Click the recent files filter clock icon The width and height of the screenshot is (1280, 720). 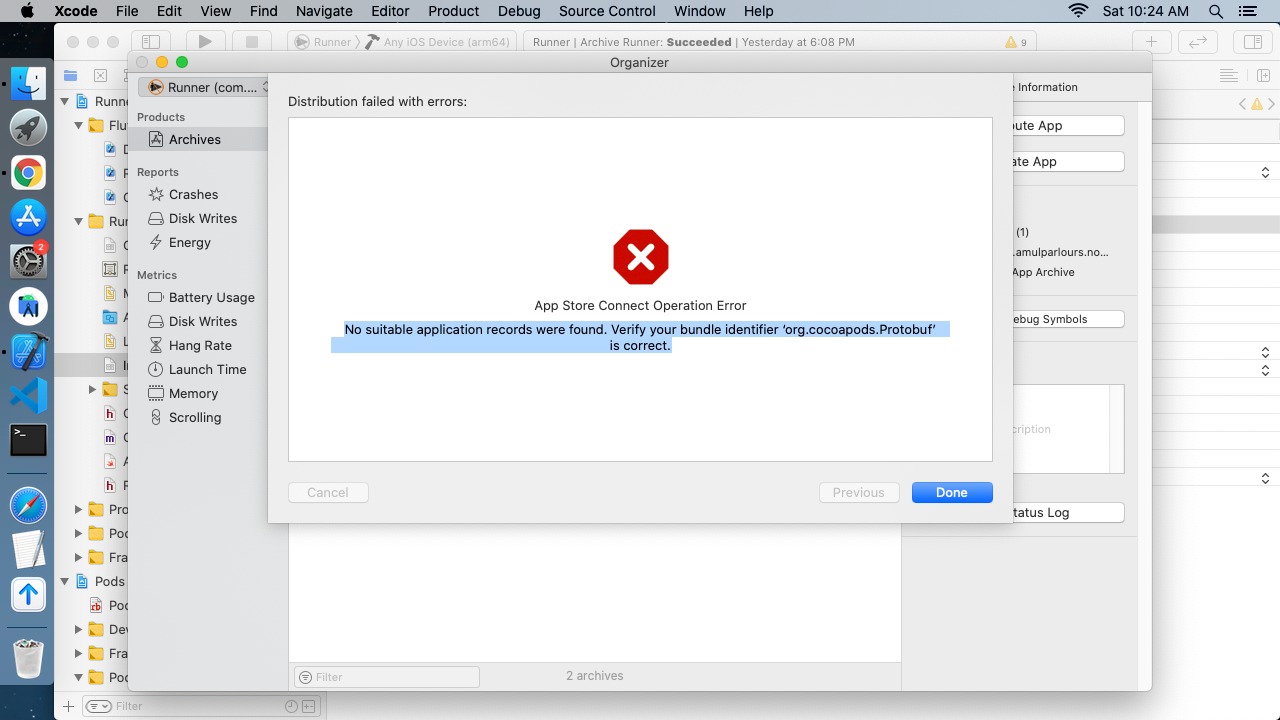click(291, 706)
